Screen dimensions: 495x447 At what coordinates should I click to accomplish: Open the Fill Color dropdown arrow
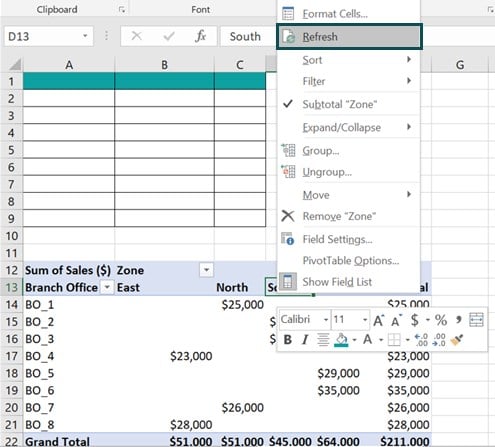tap(354, 340)
